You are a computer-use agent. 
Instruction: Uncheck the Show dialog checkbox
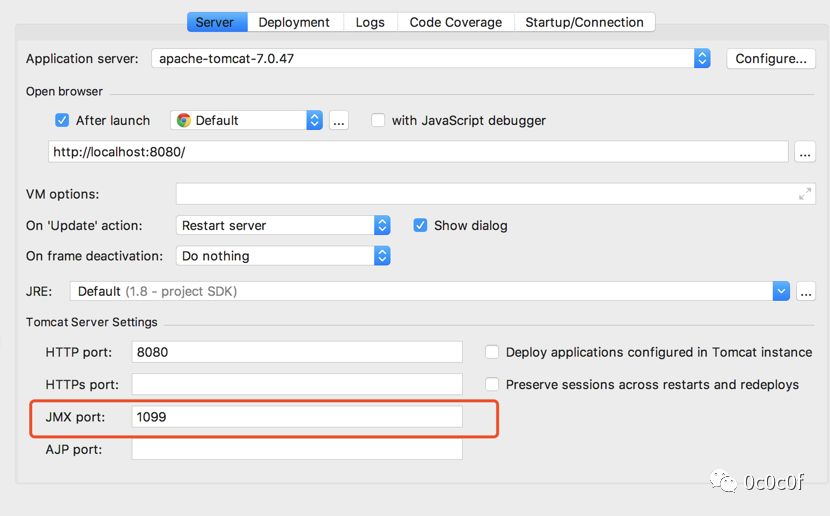pos(420,225)
